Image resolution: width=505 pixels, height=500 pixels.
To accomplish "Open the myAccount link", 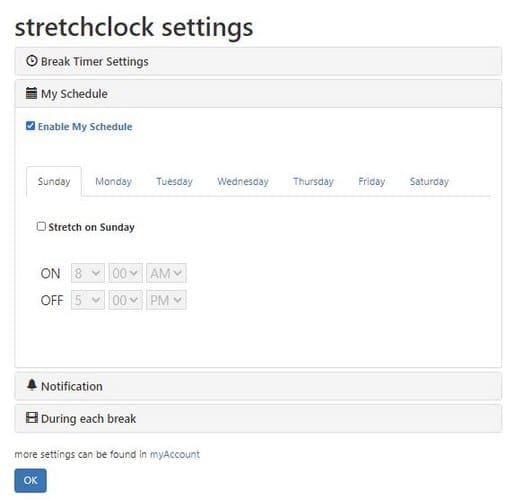I will 175,454.
